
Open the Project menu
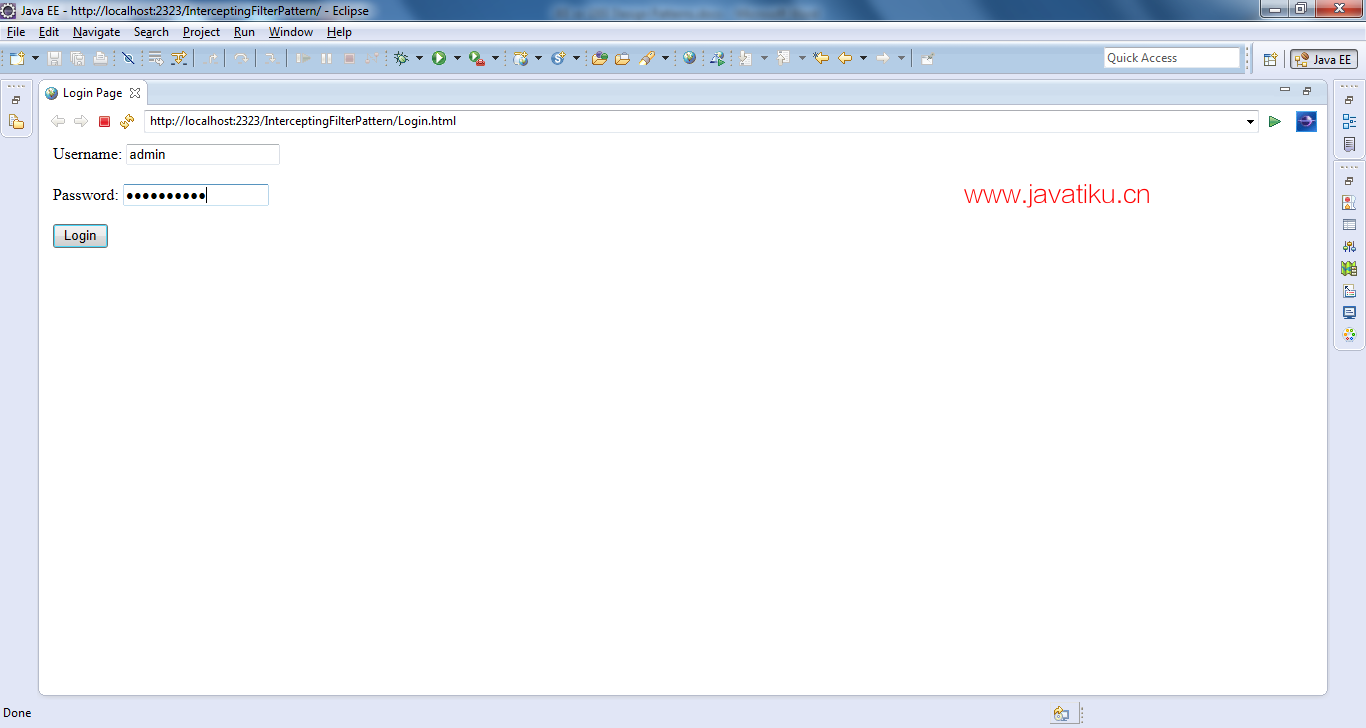coord(201,32)
